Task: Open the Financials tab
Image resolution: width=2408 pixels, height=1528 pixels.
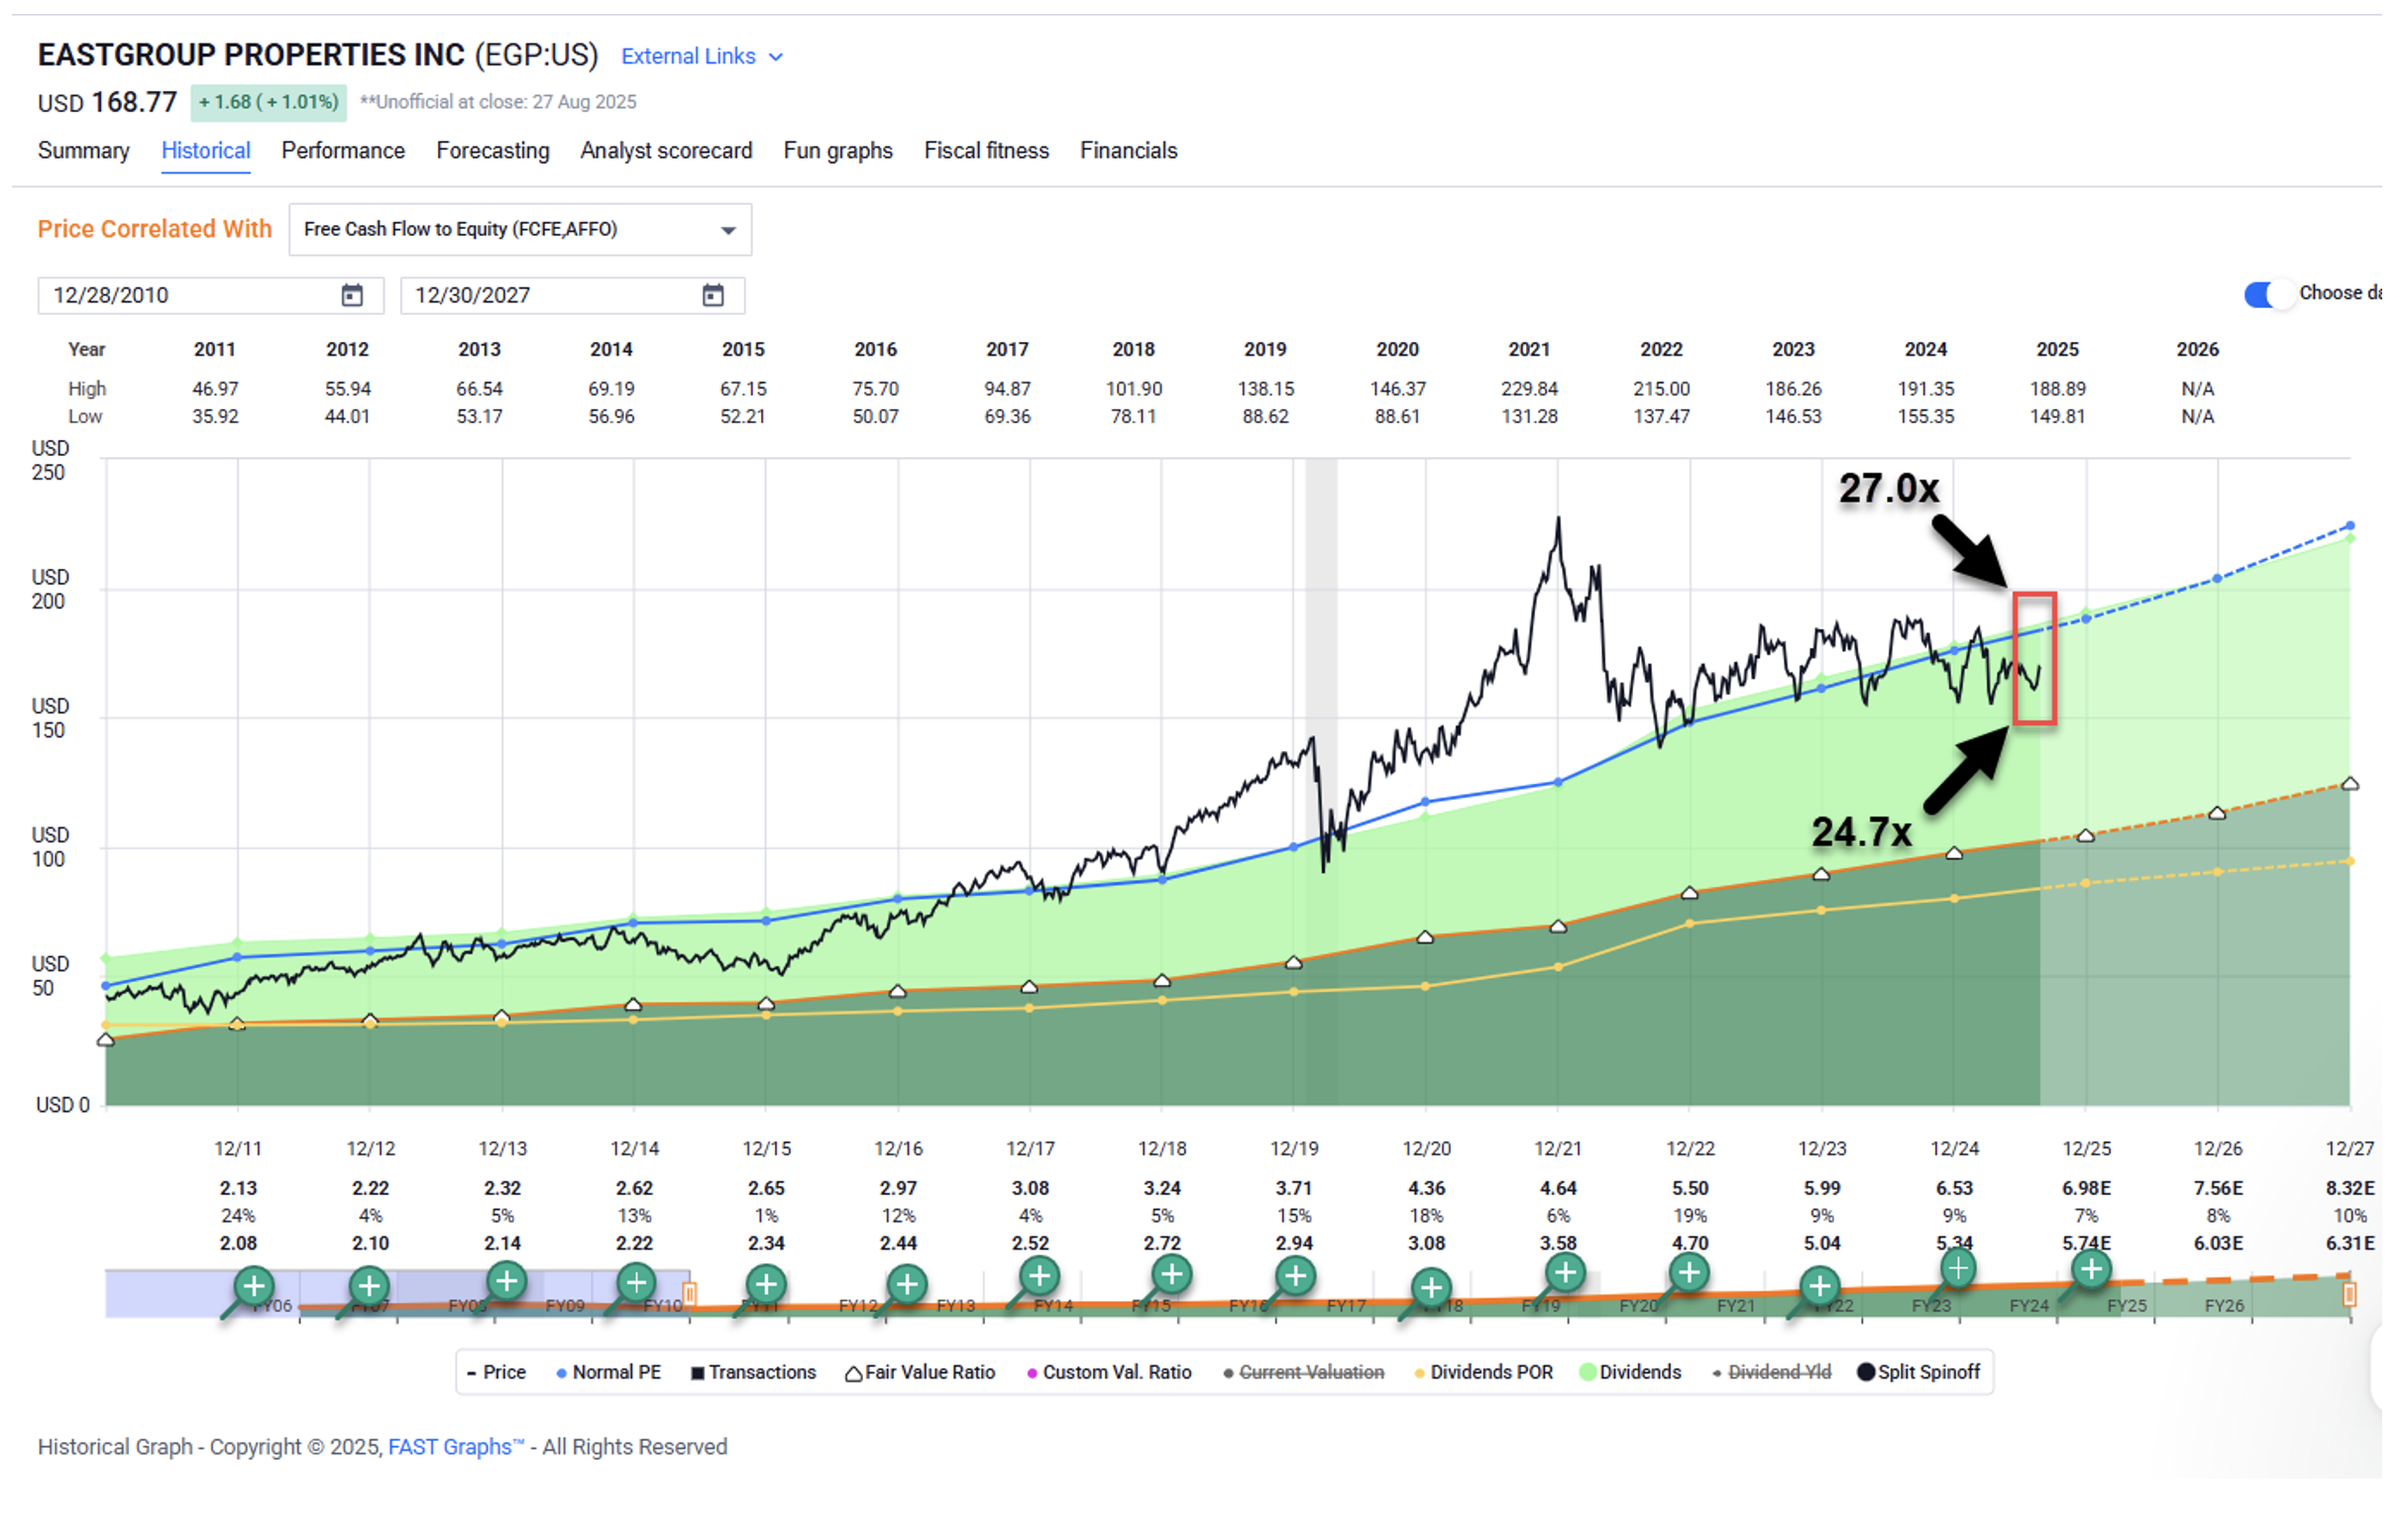Action: click(x=1128, y=151)
